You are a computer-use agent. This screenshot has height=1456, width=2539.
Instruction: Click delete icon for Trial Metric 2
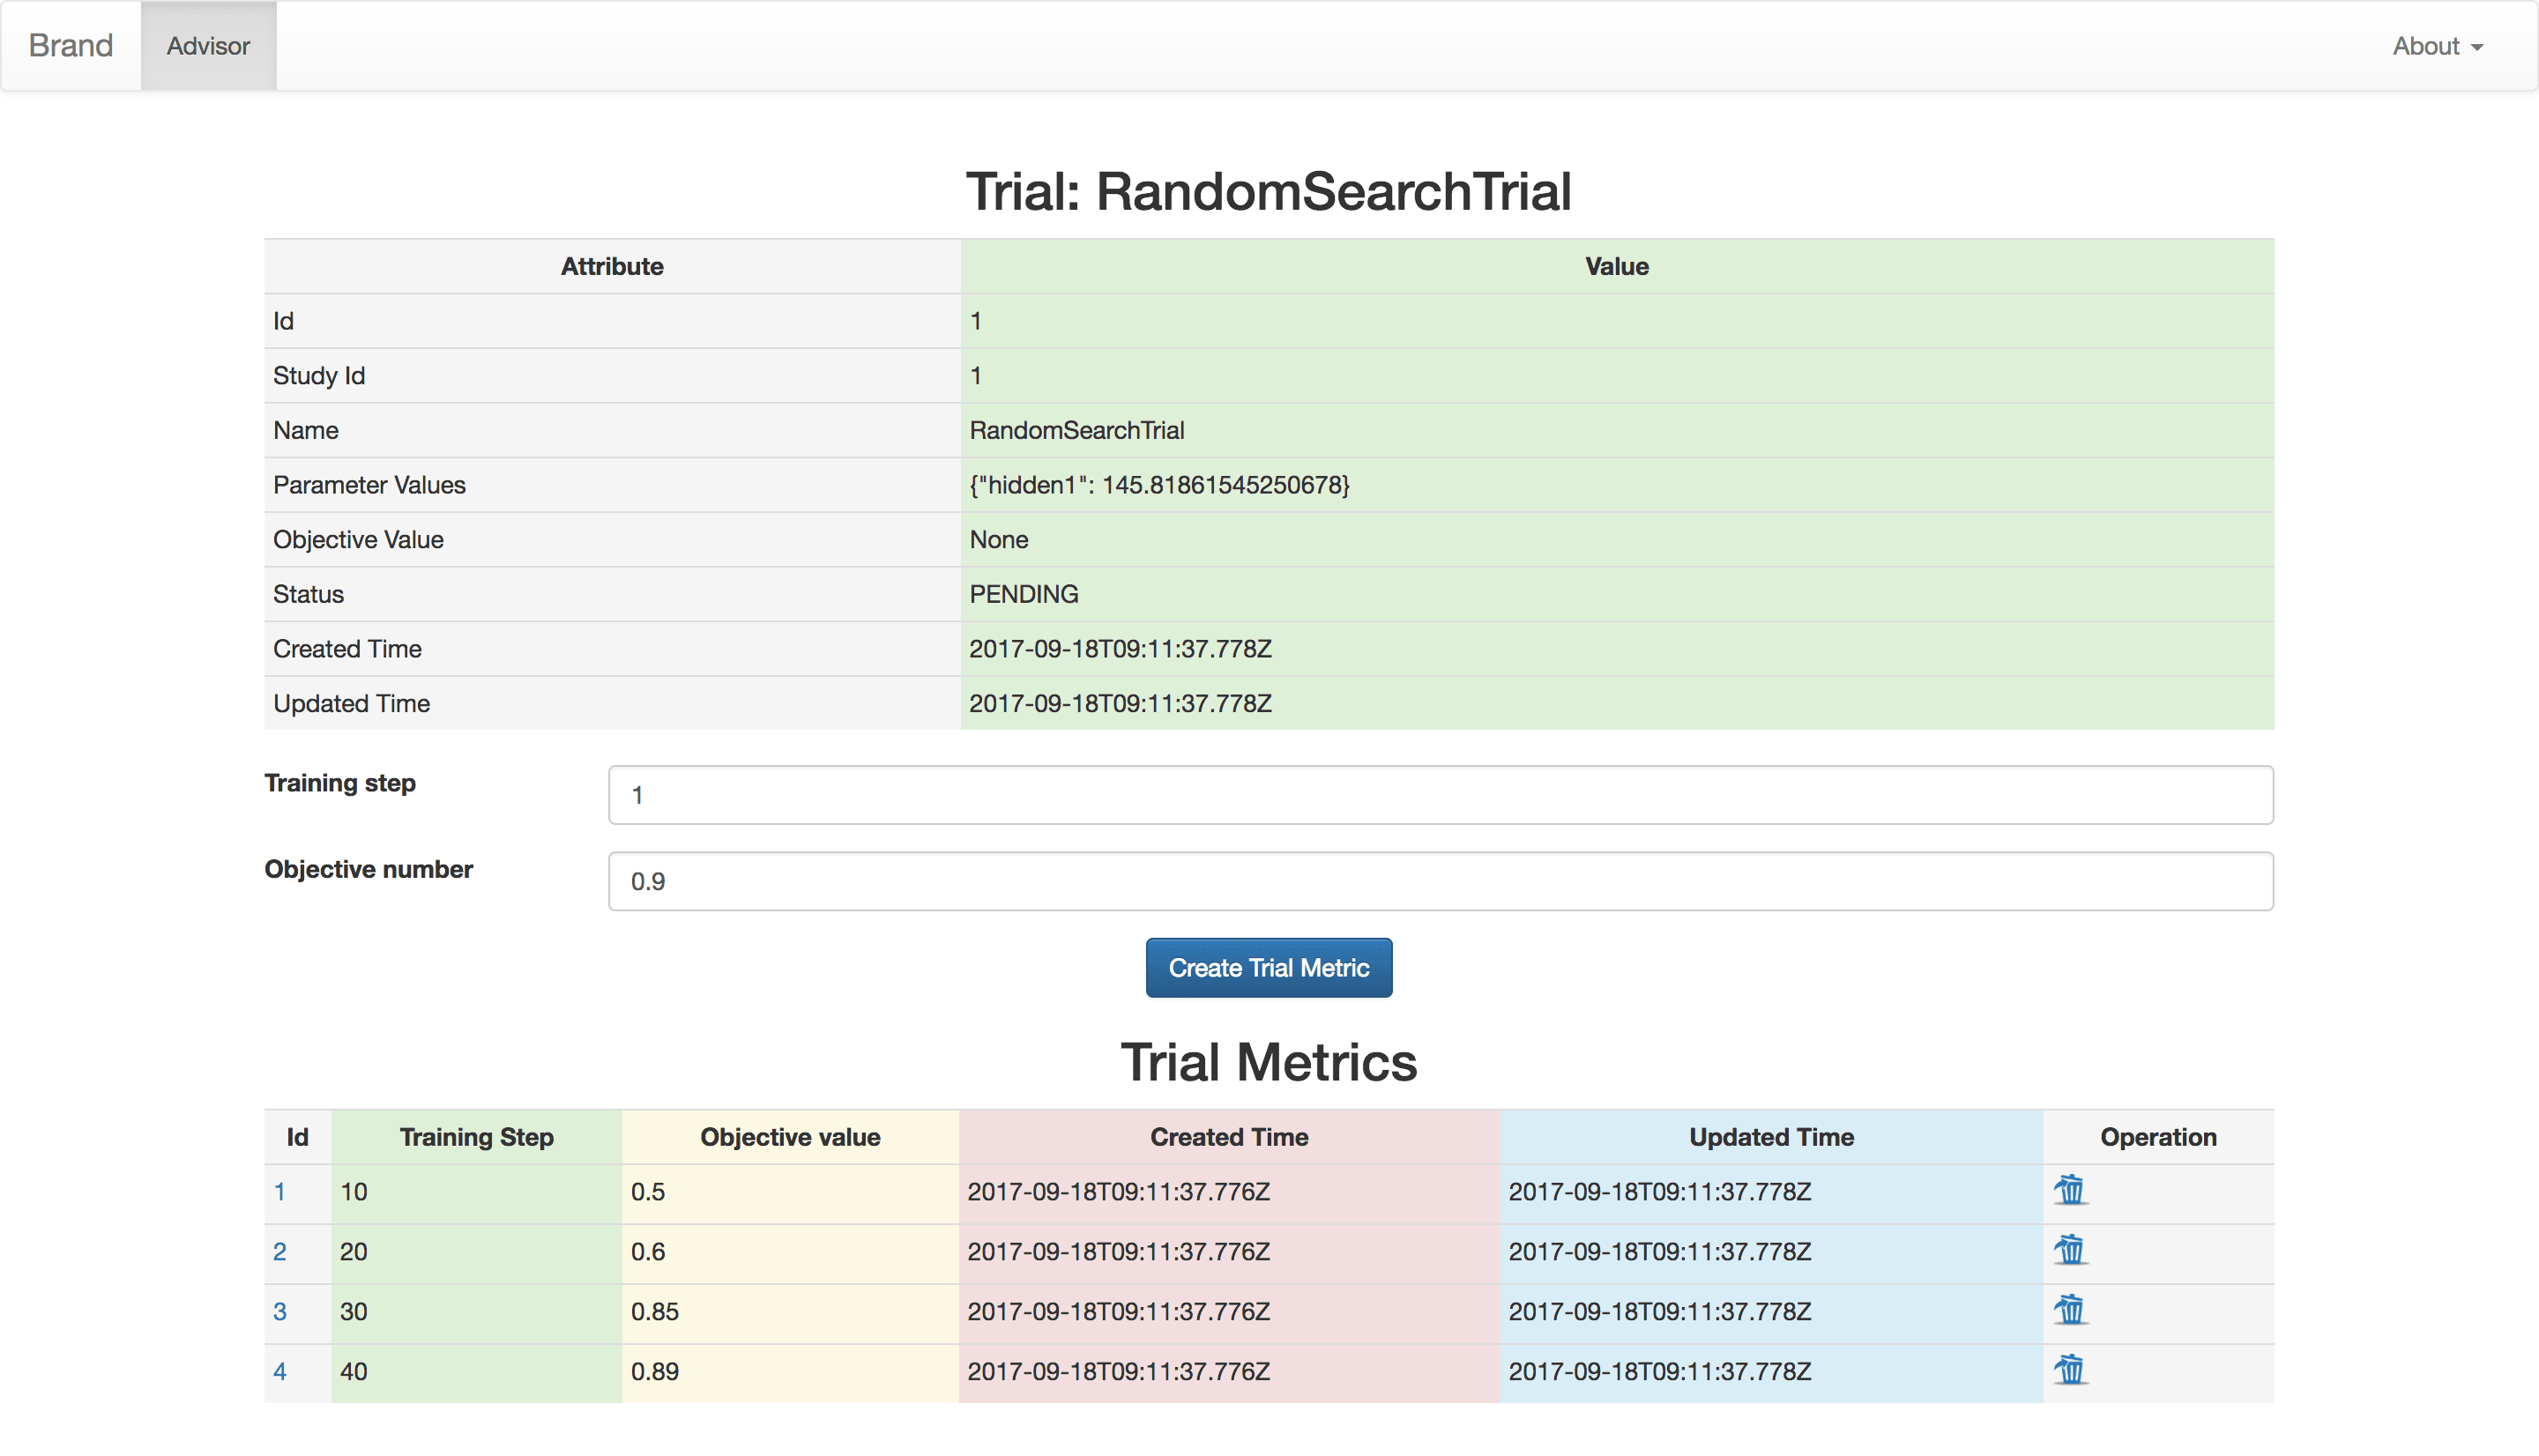(x=2072, y=1251)
